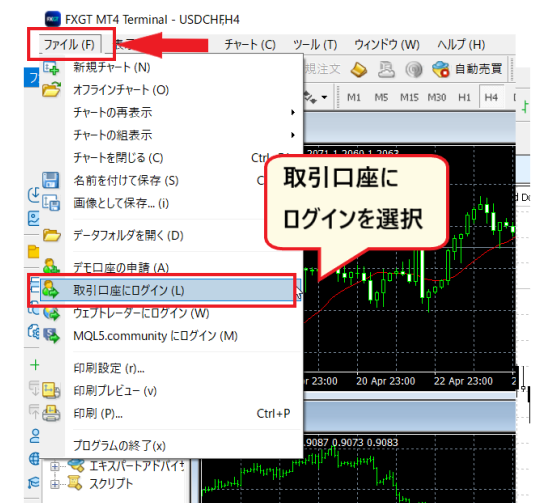Screen dimensions: 546x503
Task: Switch to the M15 timeframe
Action: 409,97
